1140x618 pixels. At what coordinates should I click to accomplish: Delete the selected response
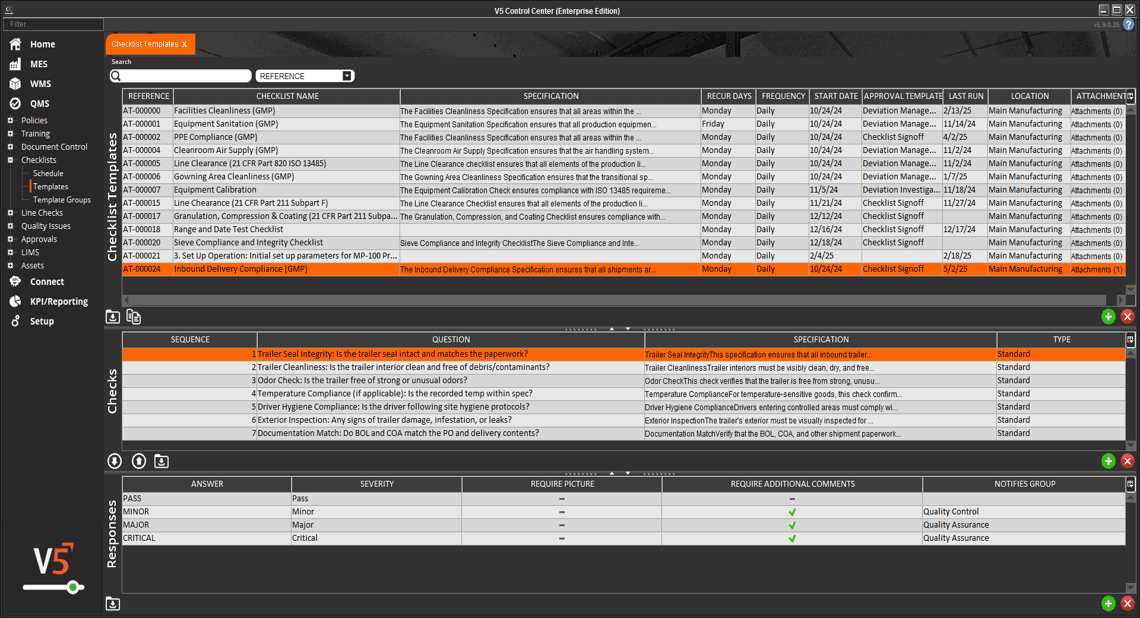1128,603
